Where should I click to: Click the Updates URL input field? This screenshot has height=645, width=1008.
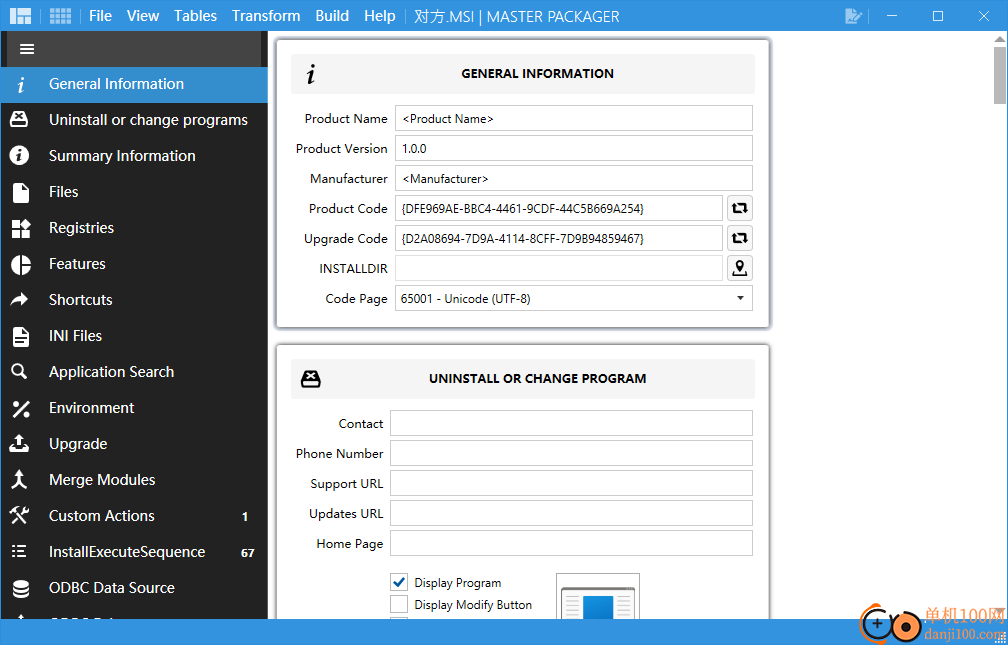click(x=571, y=513)
